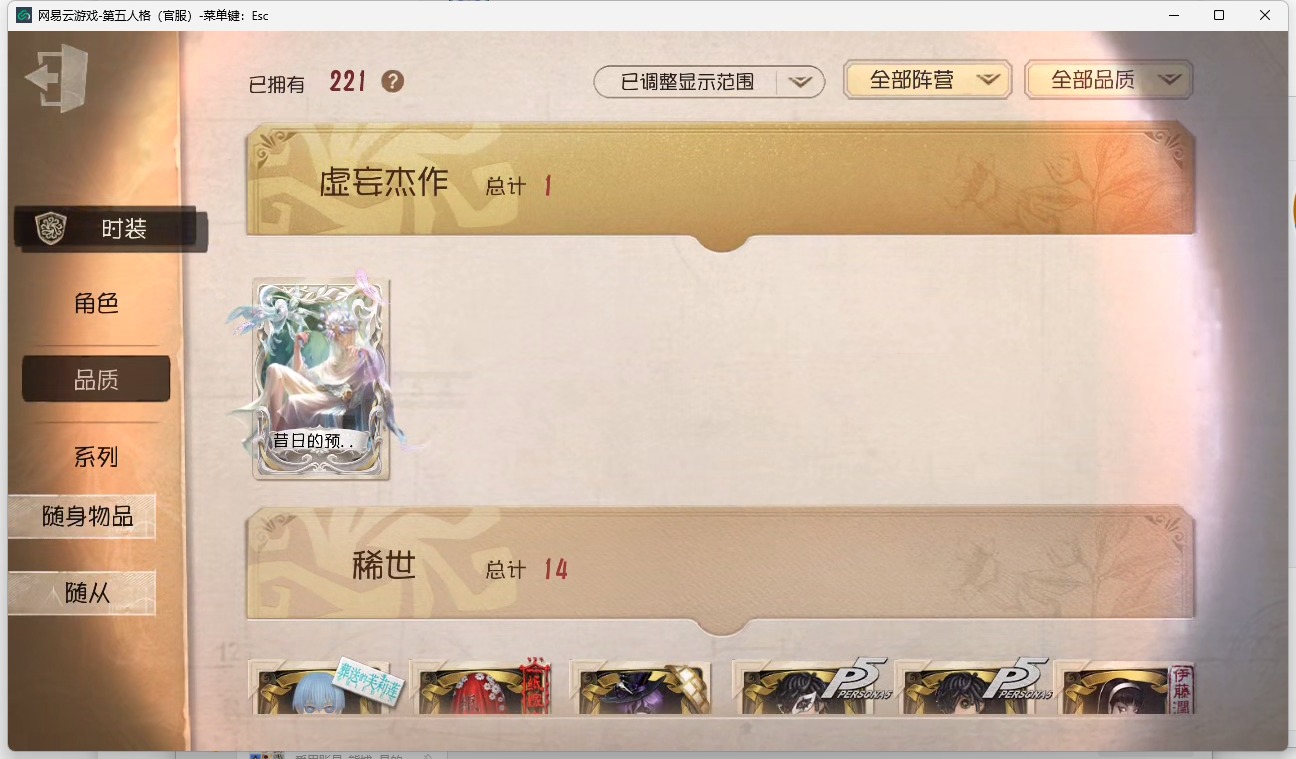
Task: Open the 昔日的预.. costume card
Action: (321, 379)
